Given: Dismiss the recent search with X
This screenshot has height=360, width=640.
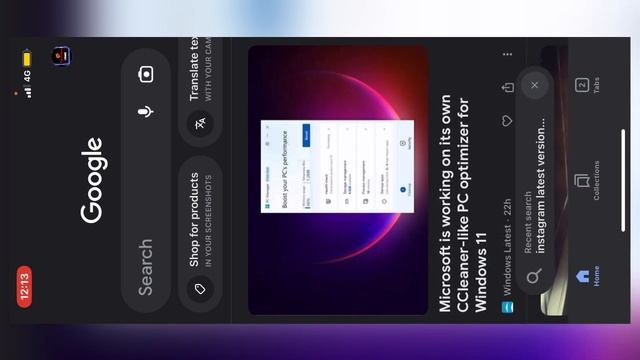Looking at the screenshot, I should [535, 85].
